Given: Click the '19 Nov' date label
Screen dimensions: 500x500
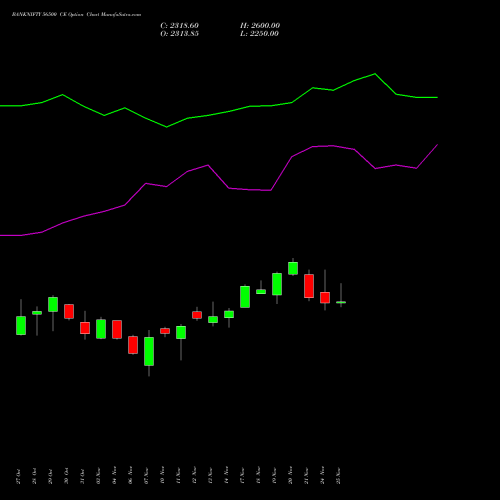Looking at the screenshot, I should click(274, 476).
